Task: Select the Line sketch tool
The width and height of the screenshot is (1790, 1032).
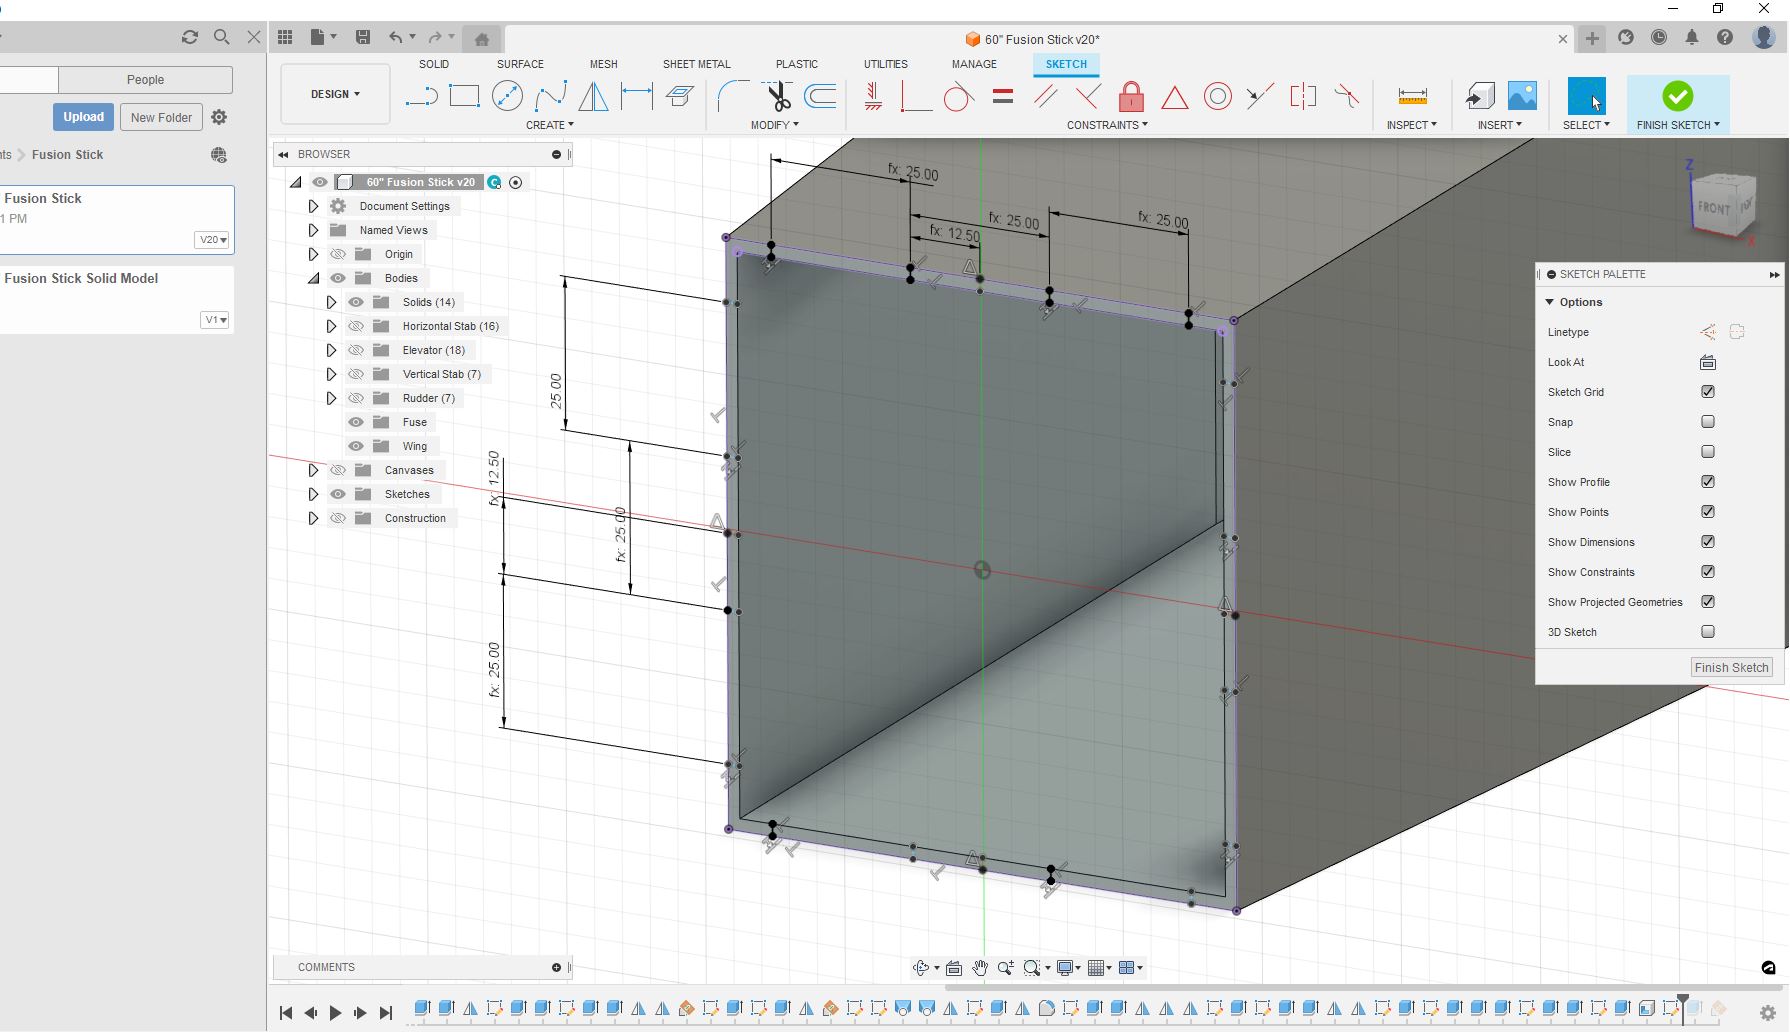Action: [x=421, y=96]
